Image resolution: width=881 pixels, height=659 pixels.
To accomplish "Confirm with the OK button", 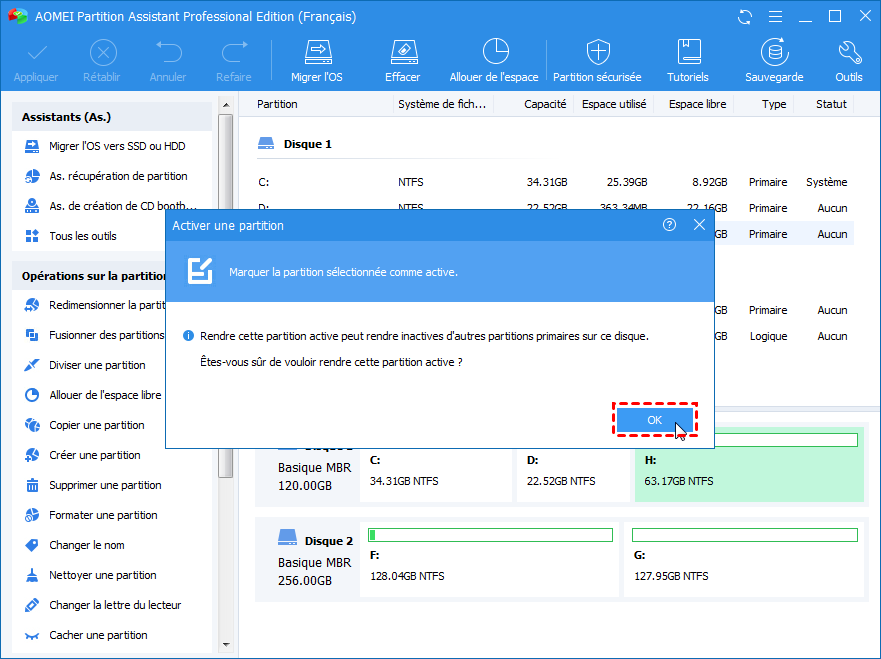I will [655, 420].
